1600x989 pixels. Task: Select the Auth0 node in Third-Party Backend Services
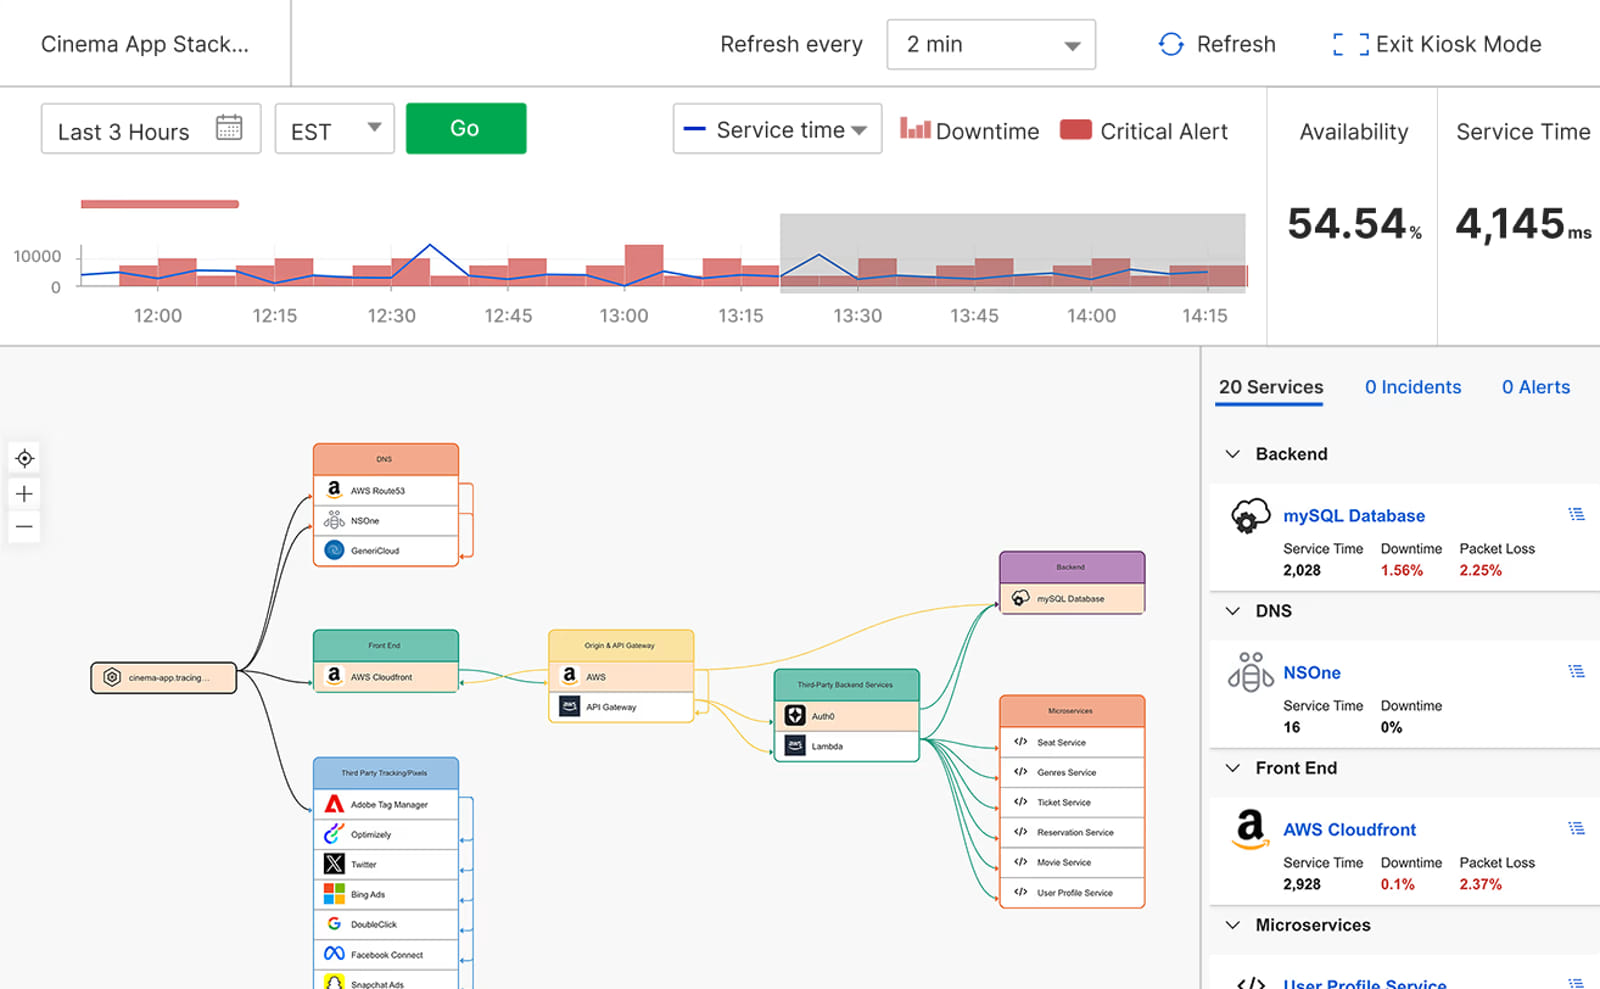[x=846, y=716]
